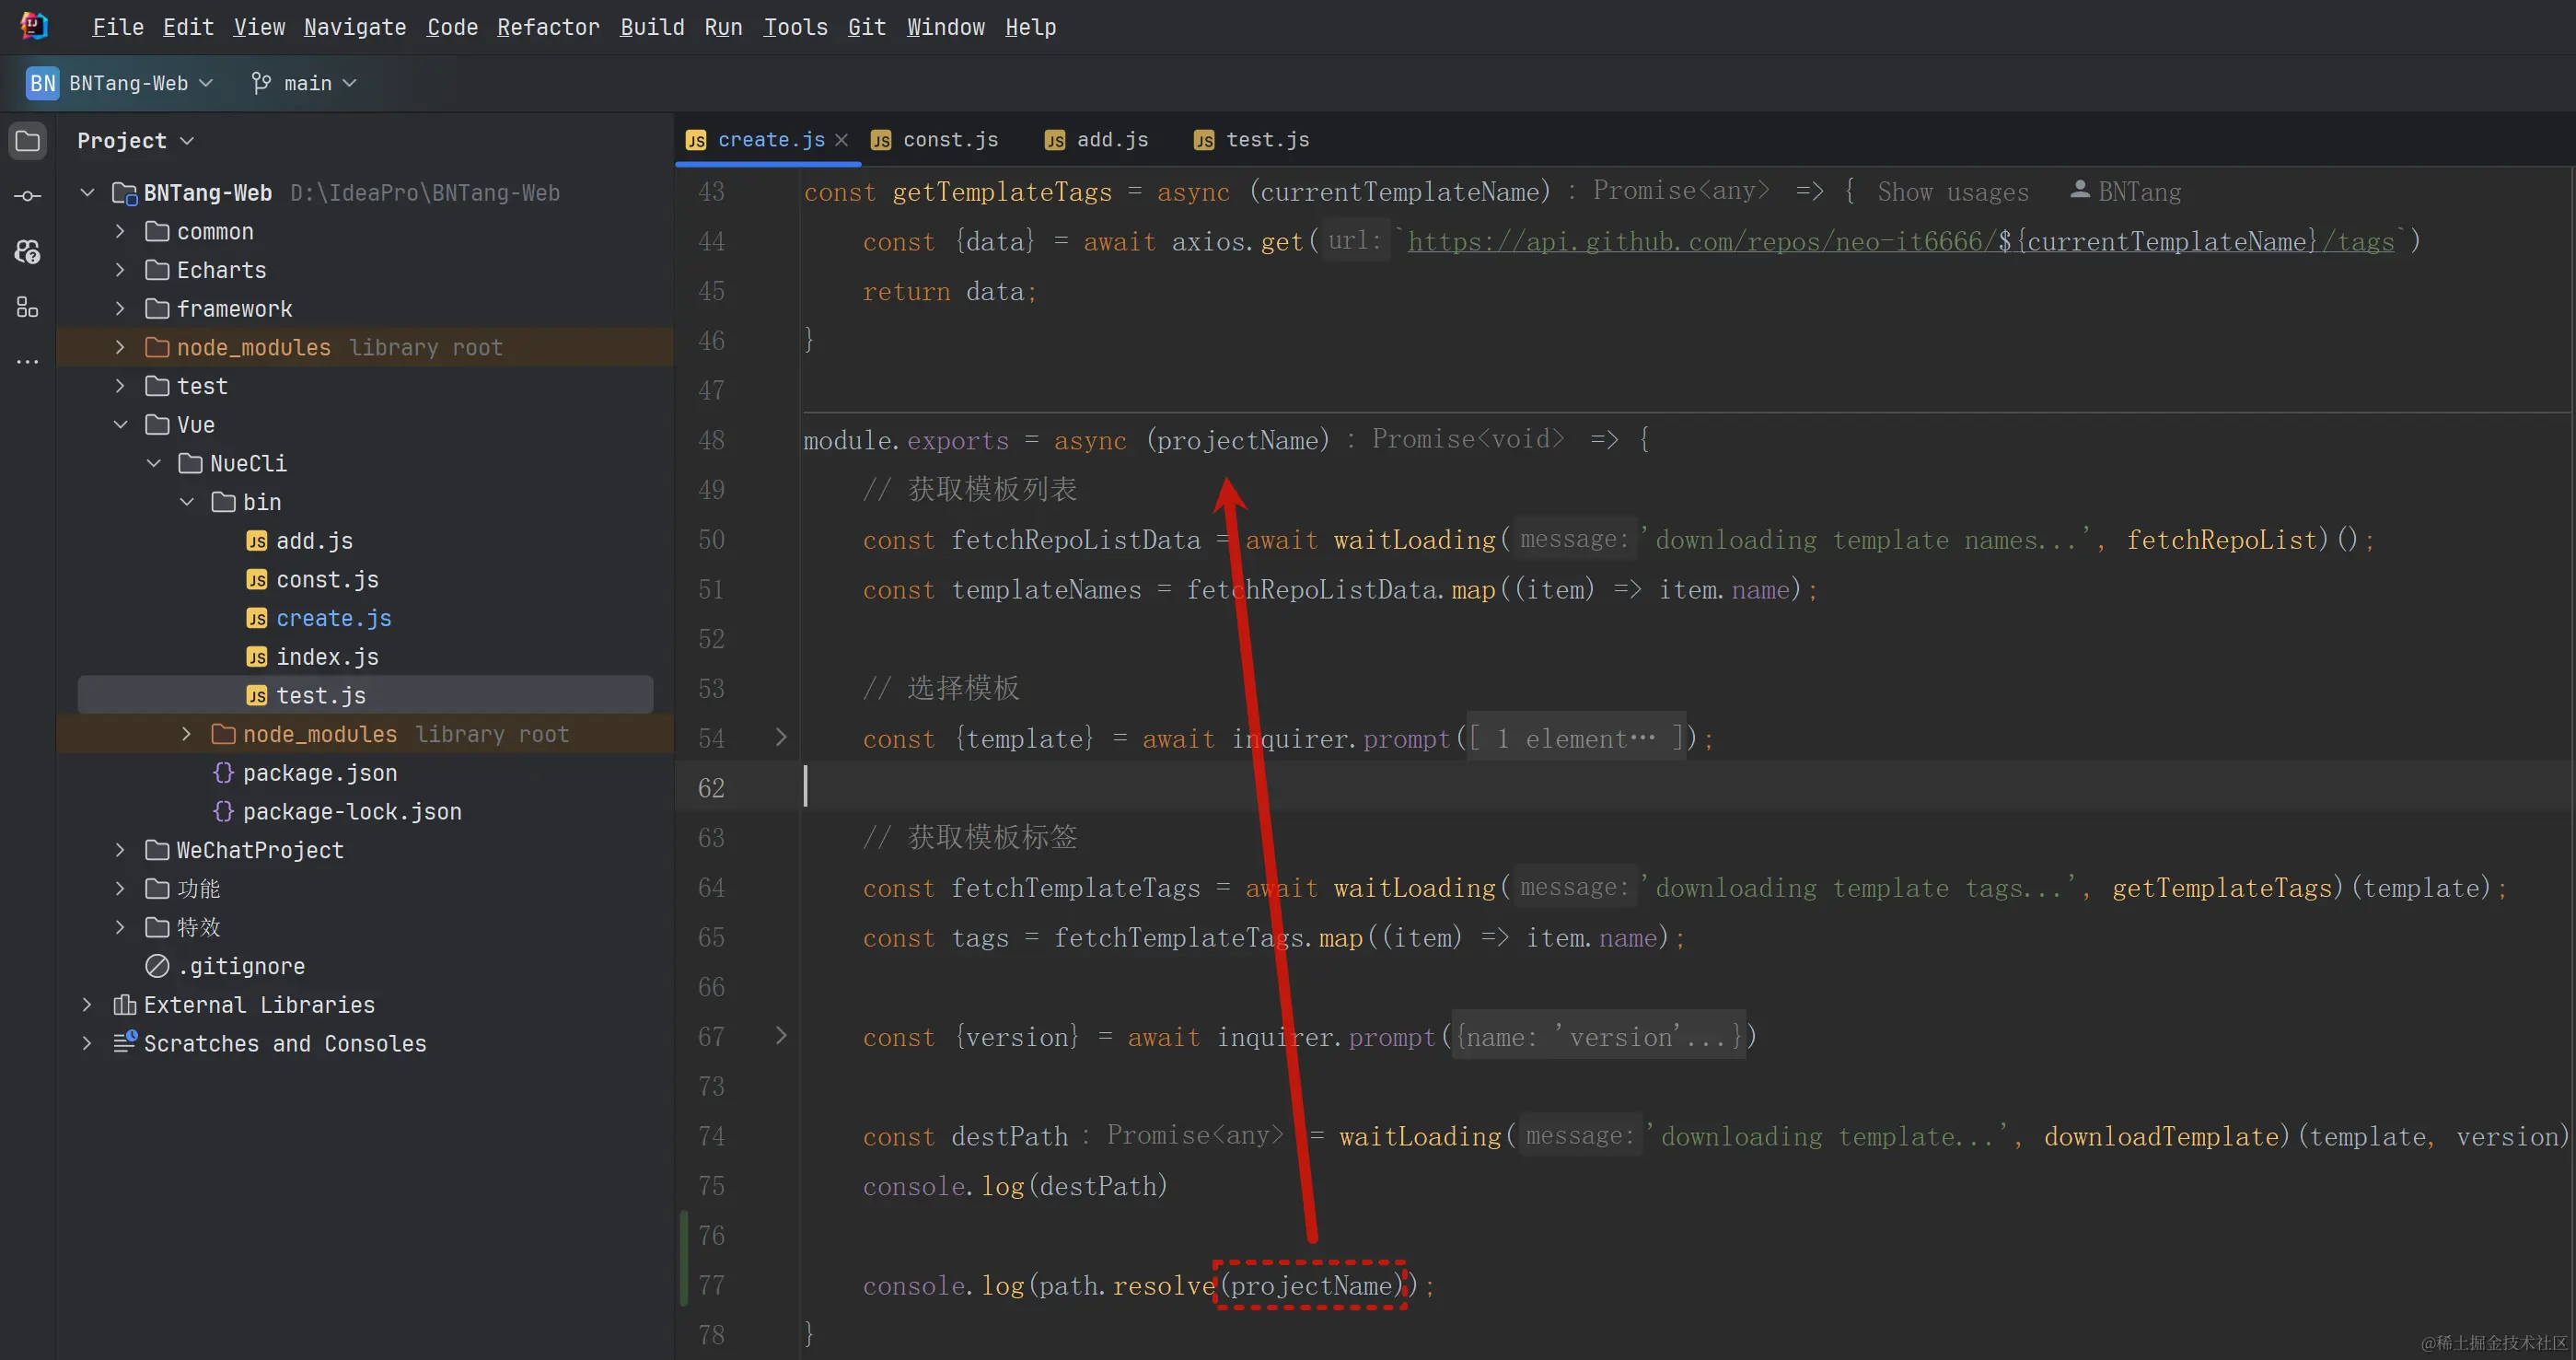This screenshot has width=2576, height=1360.
Task: Open the Project tool window icon
Action: [28, 141]
